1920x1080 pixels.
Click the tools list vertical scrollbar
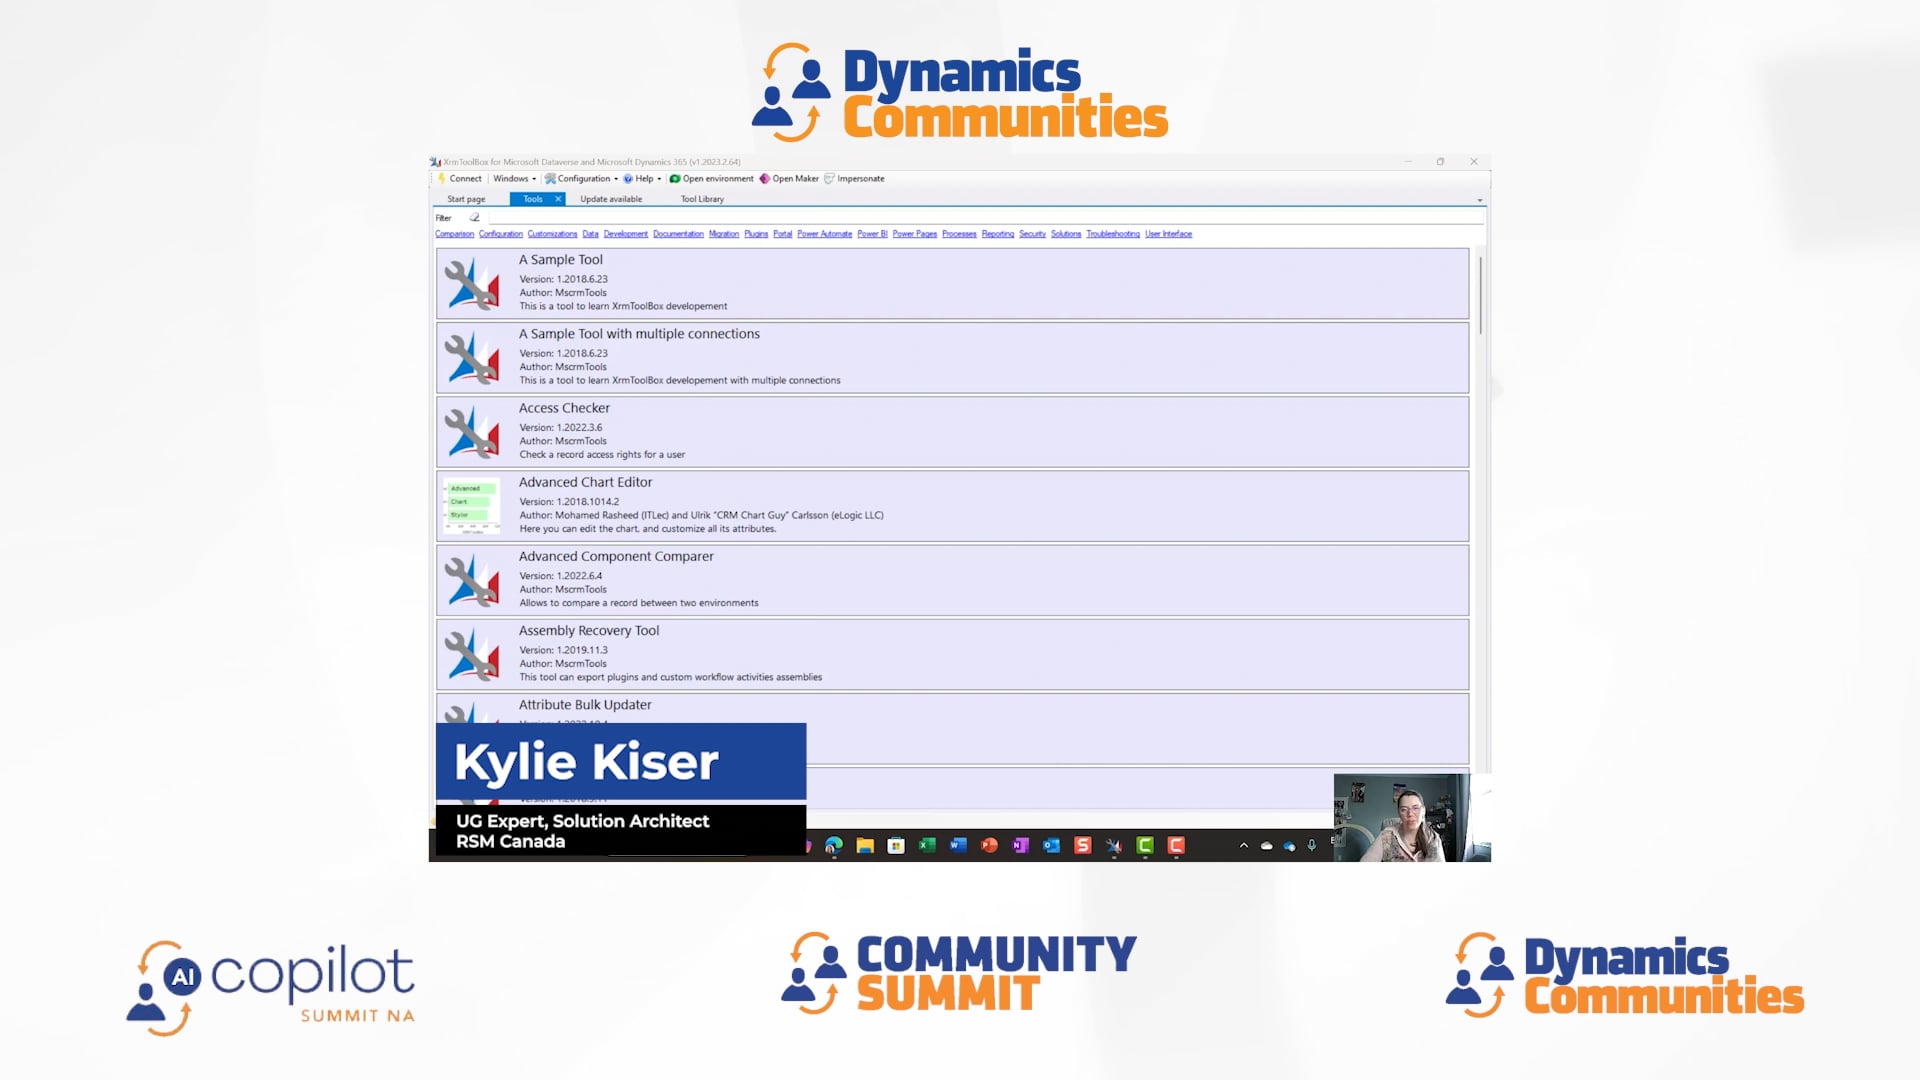1480,295
